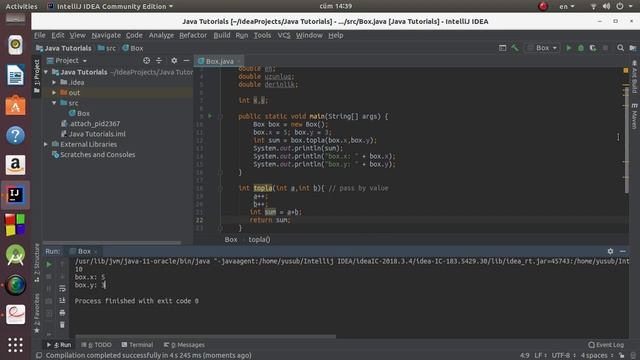Open Search Everywhere magnifier icon
Image resolution: width=640 pixels, height=360 pixels.
[x=620, y=48]
